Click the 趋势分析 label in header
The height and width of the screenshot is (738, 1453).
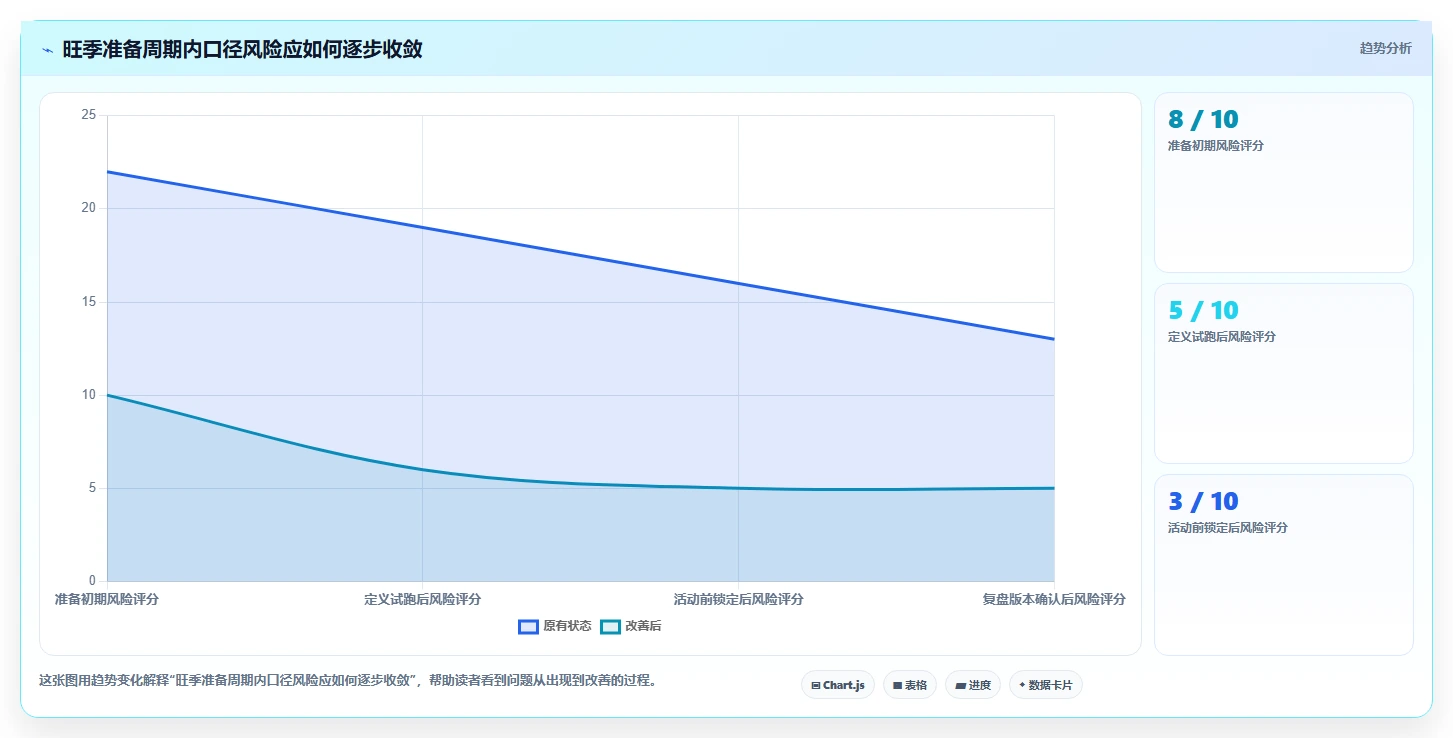point(1385,48)
